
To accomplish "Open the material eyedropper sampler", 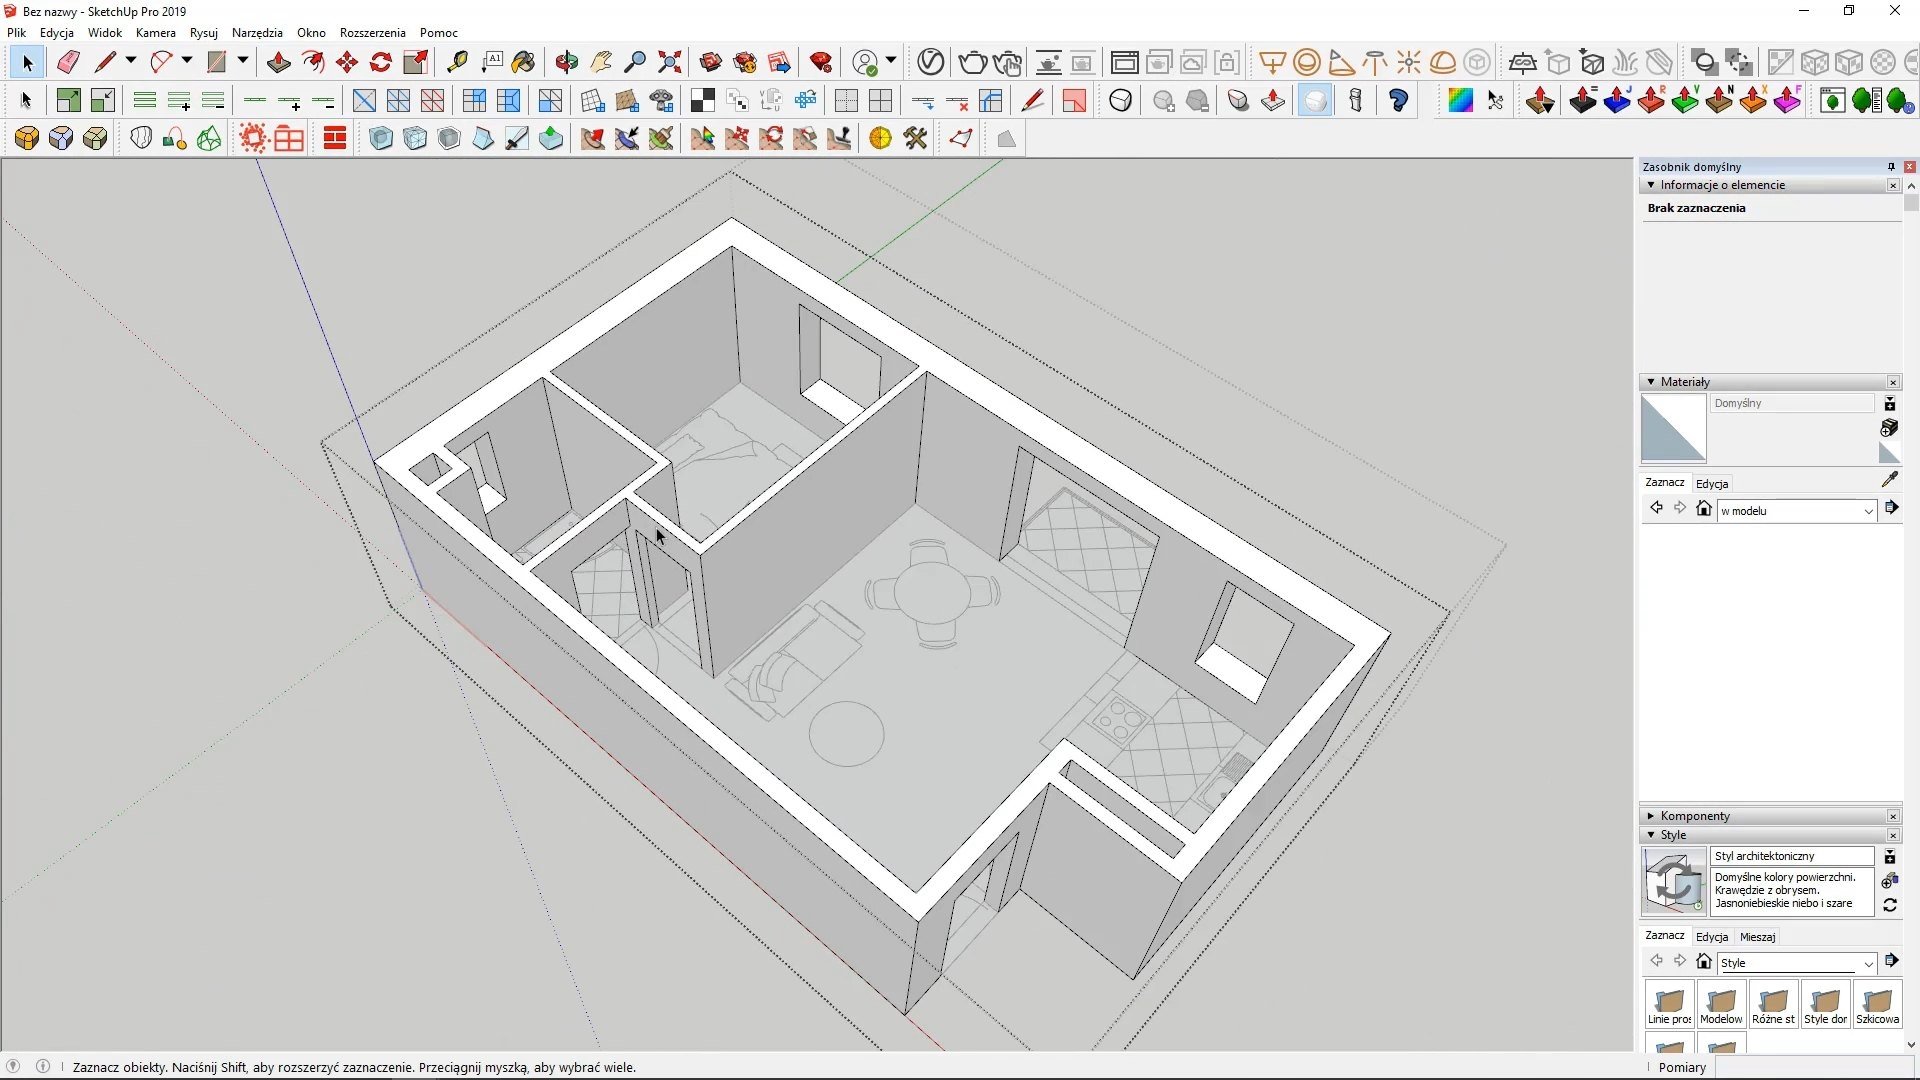I will tap(1889, 480).
